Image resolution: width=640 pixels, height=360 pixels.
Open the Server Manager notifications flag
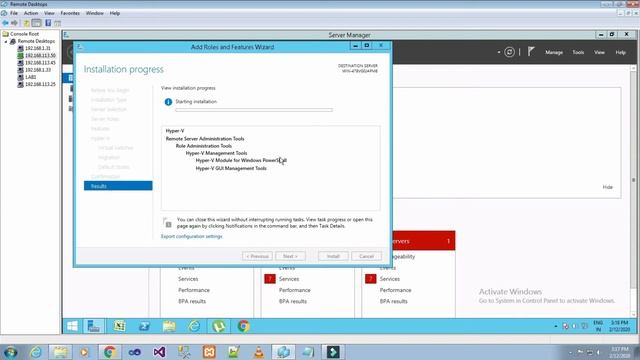pyautogui.click(x=531, y=51)
